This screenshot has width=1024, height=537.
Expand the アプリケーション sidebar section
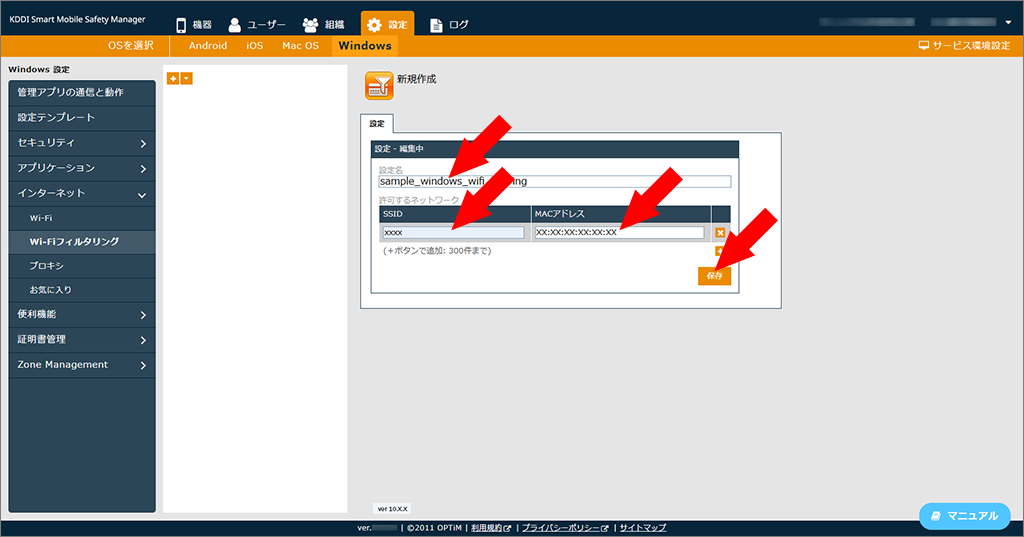click(x=82, y=169)
